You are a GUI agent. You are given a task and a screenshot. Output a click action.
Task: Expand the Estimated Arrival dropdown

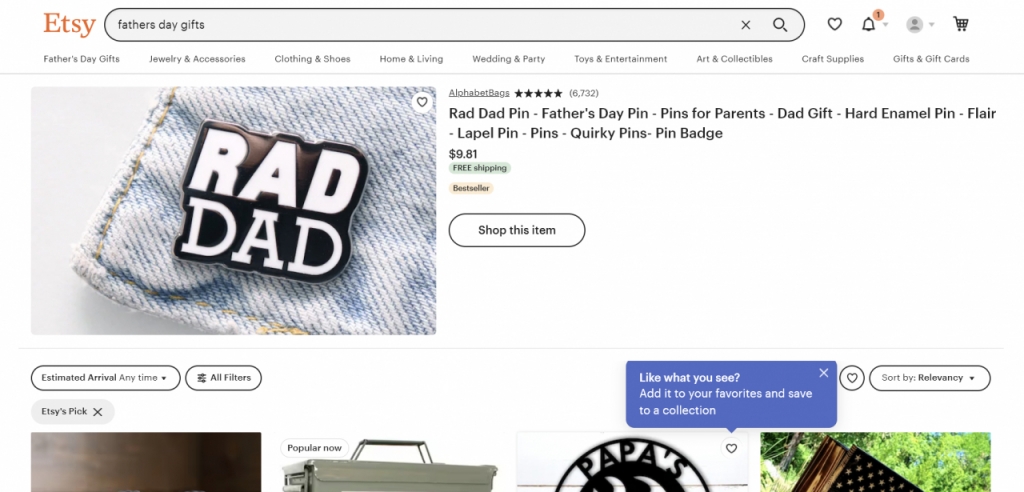(x=105, y=378)
